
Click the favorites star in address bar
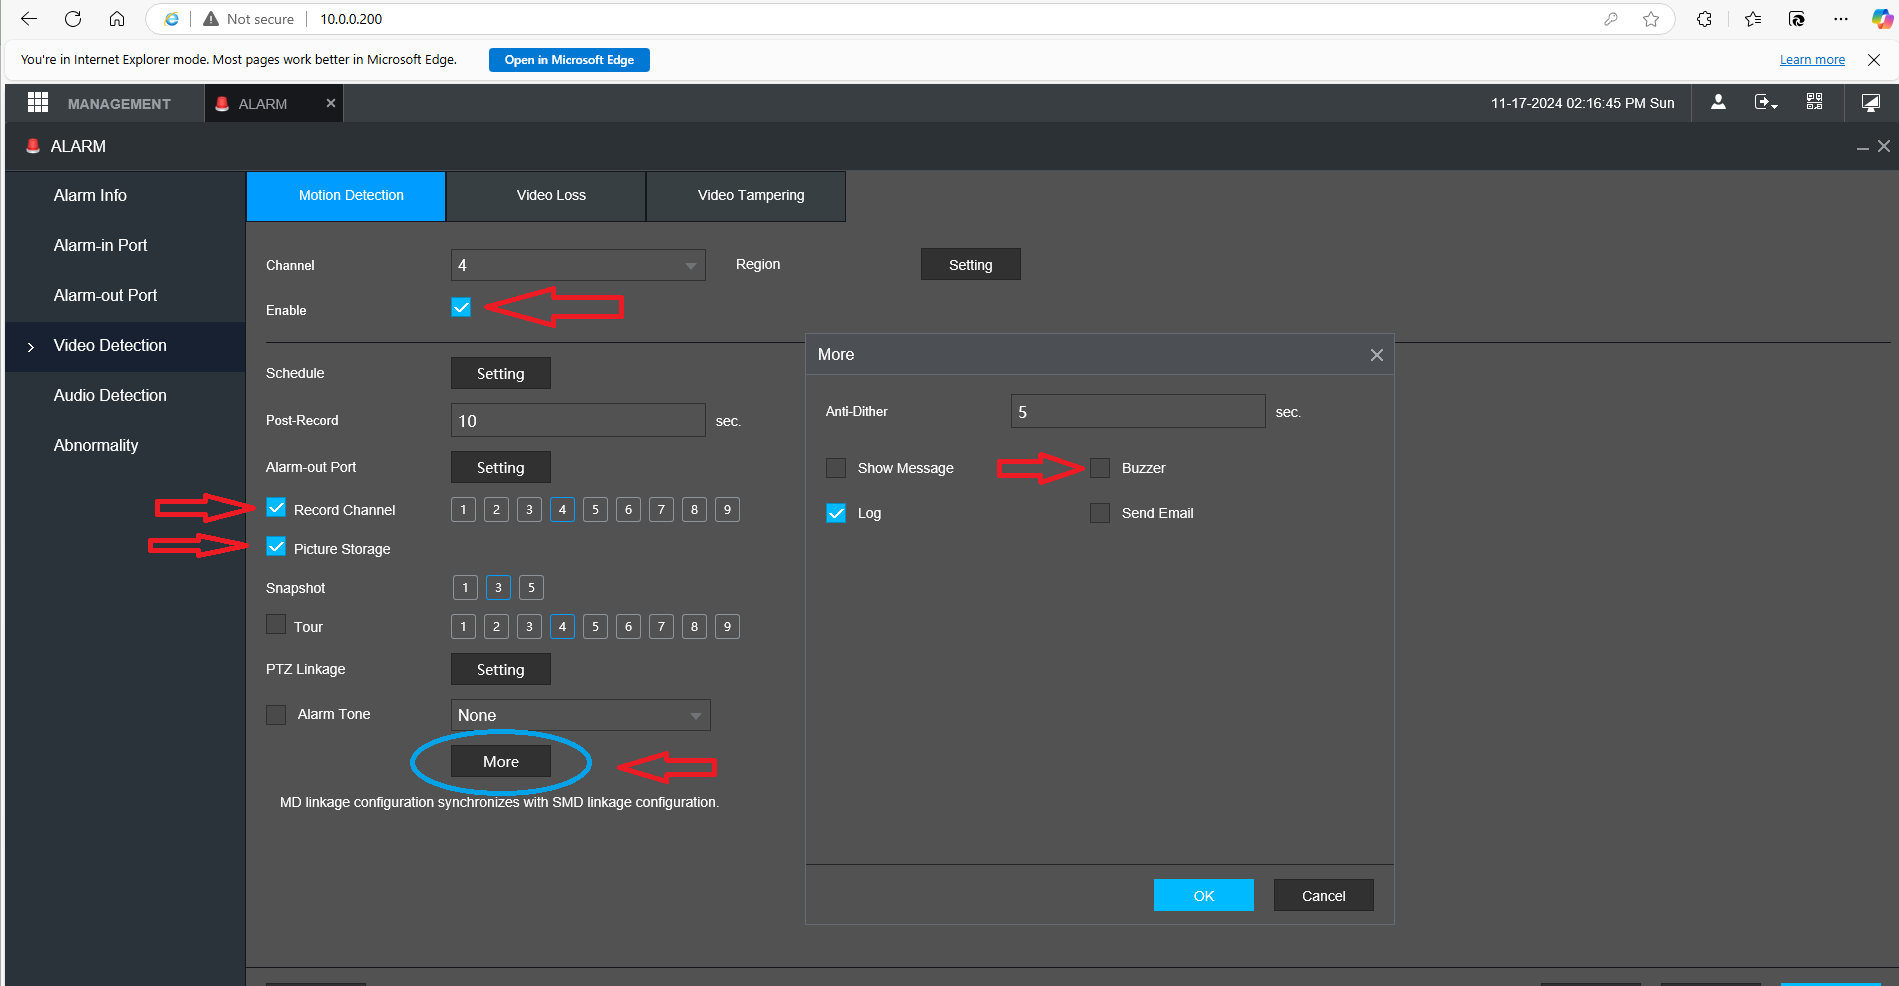tap(1651, 19)
